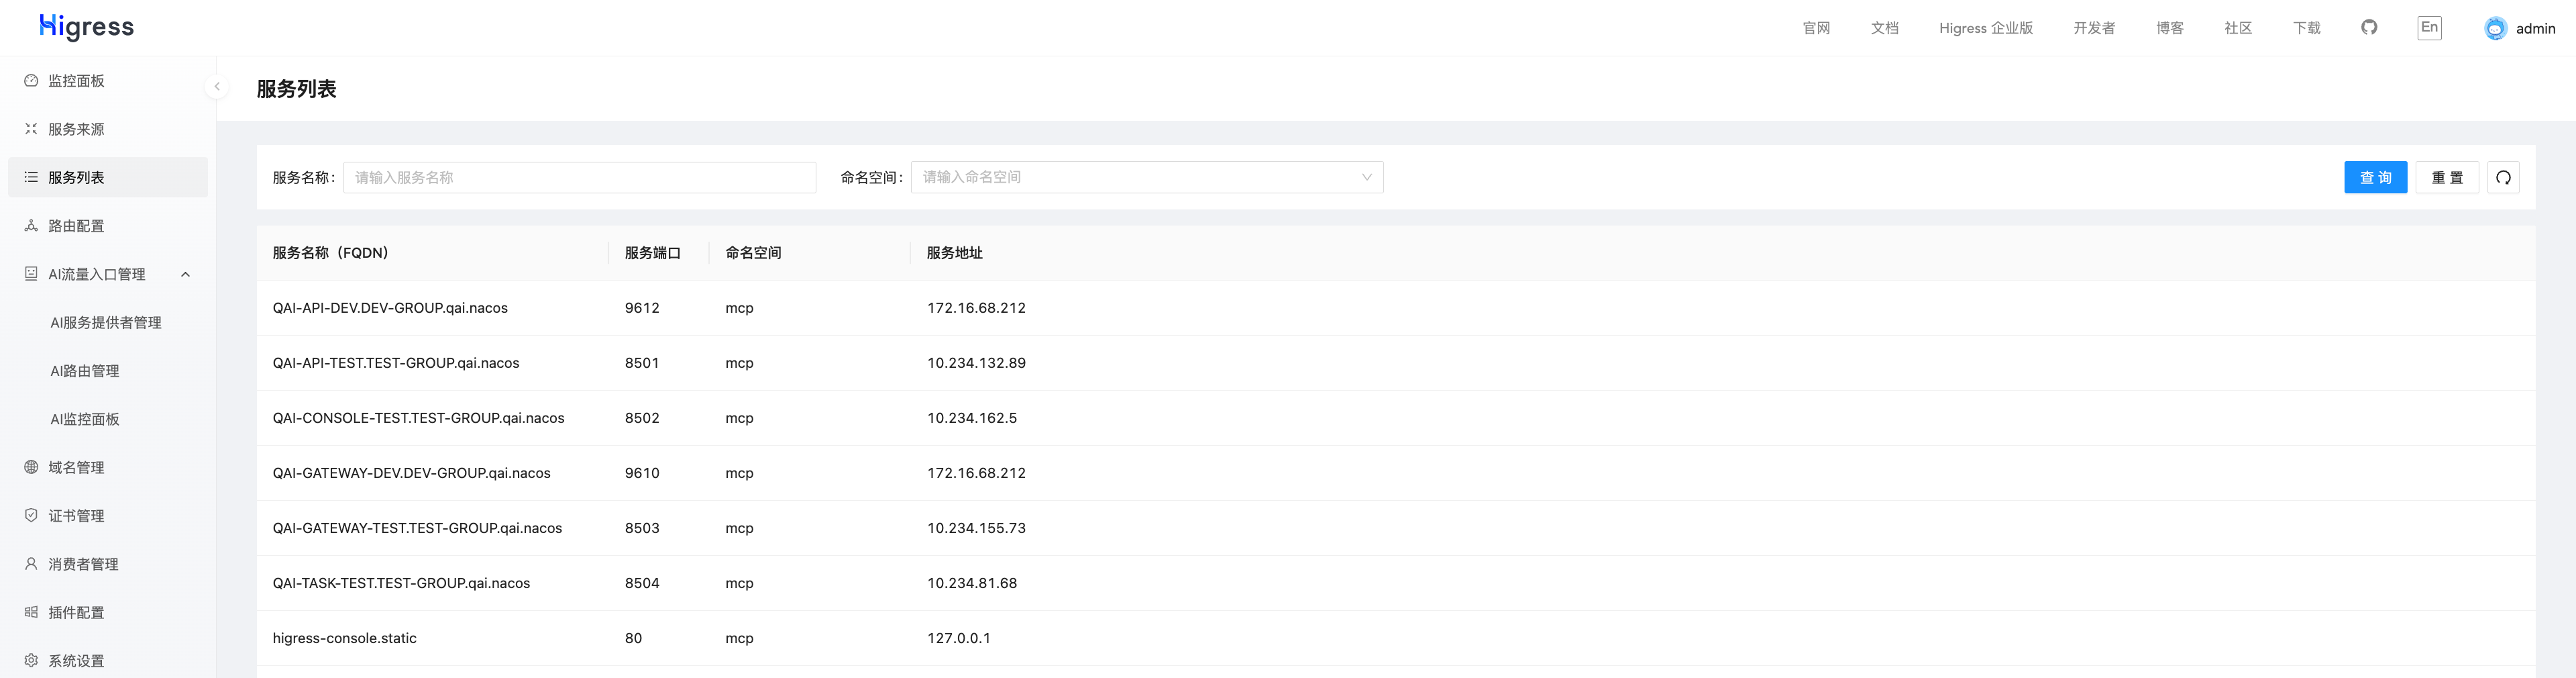Click address 10.234.132.89
The image size is (2576, 678).
tap(976, 363)
